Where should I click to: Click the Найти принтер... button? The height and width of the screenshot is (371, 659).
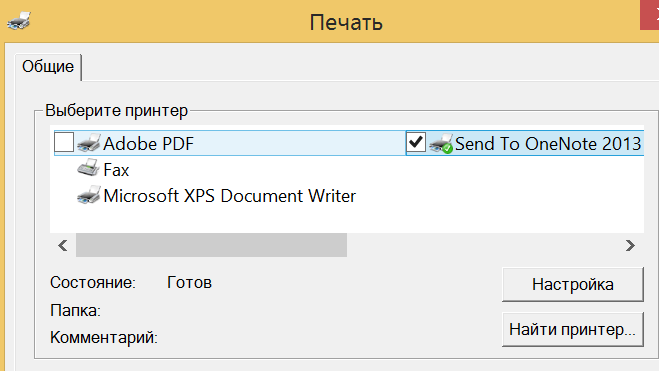[572, 329]
